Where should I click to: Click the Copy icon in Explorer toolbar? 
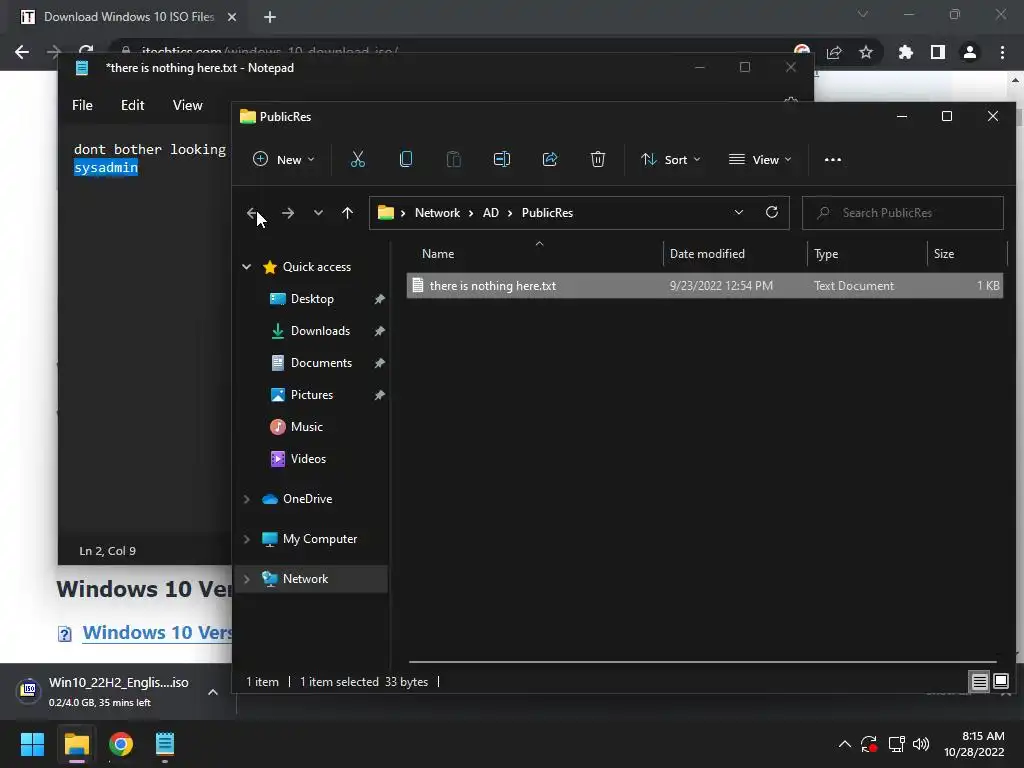(x=406, y=159)
